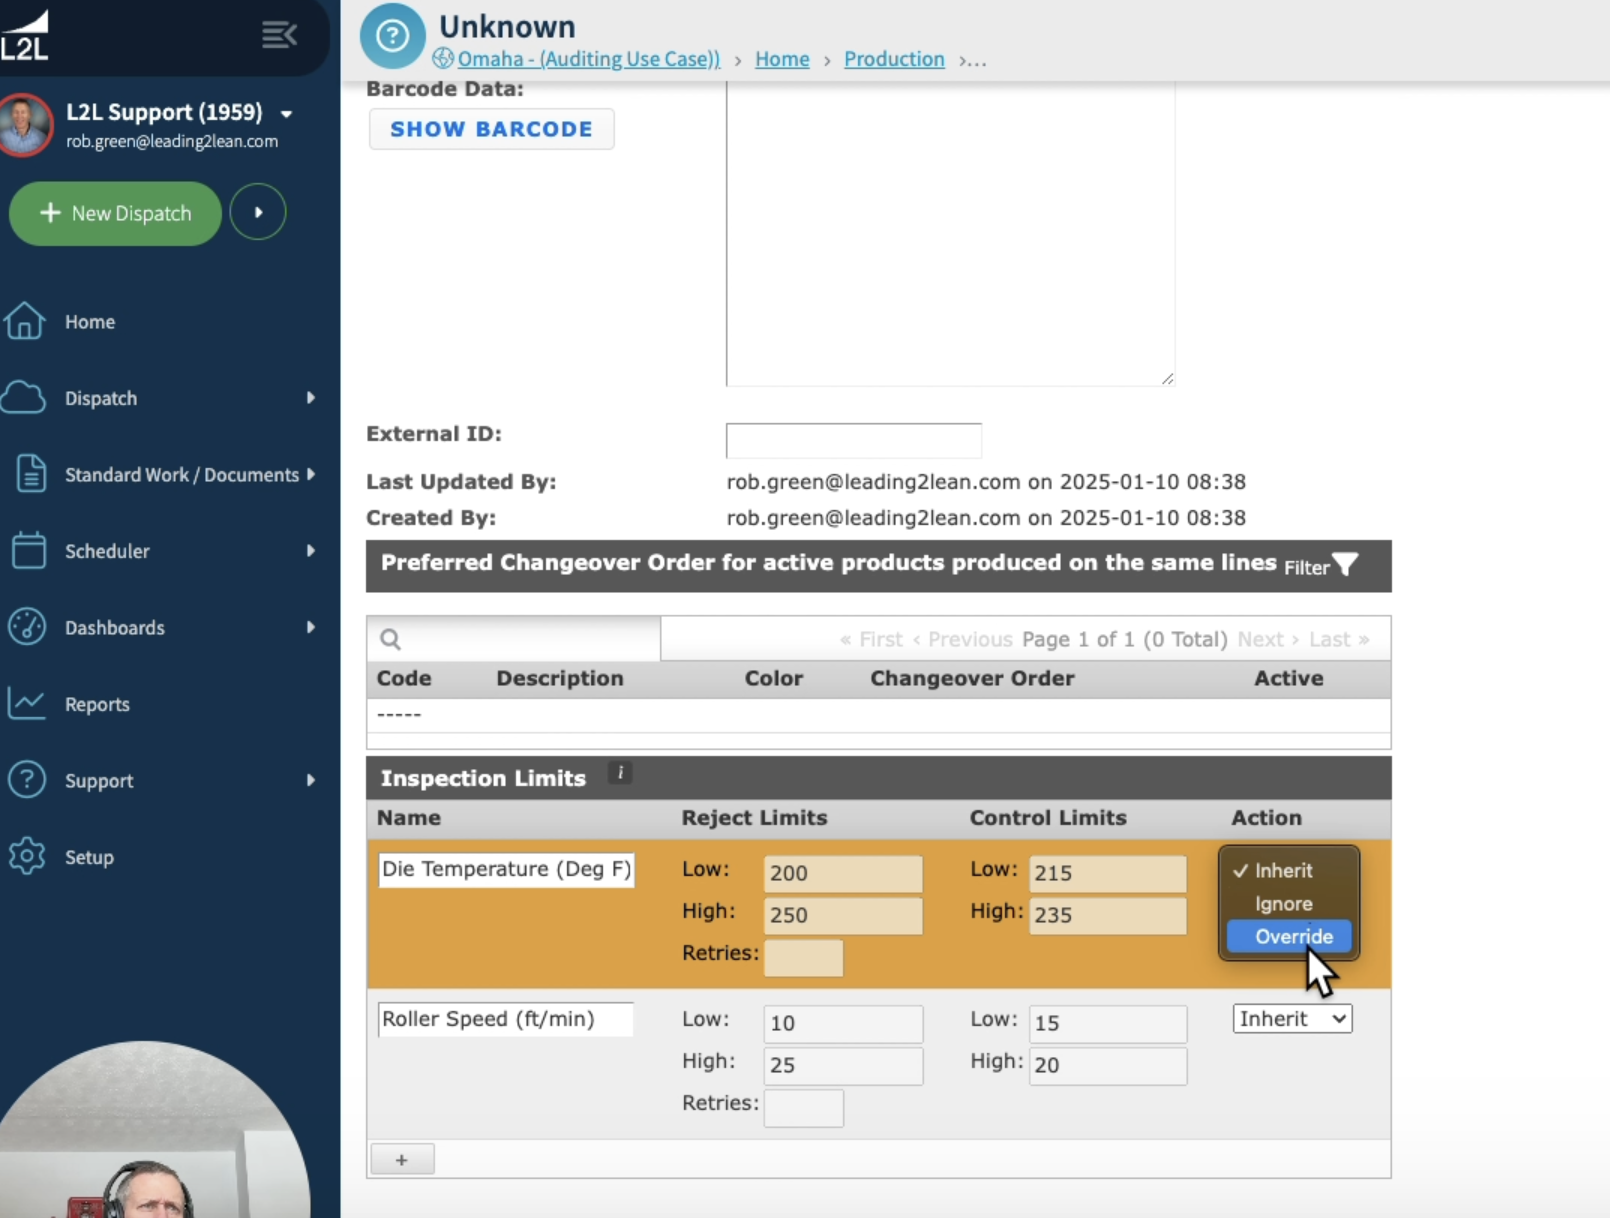This screenshot has width=1610, height=1218.
Task: Select Inherit option in action dropdown
Action: pyautogui.click(x=1289, y=870)
